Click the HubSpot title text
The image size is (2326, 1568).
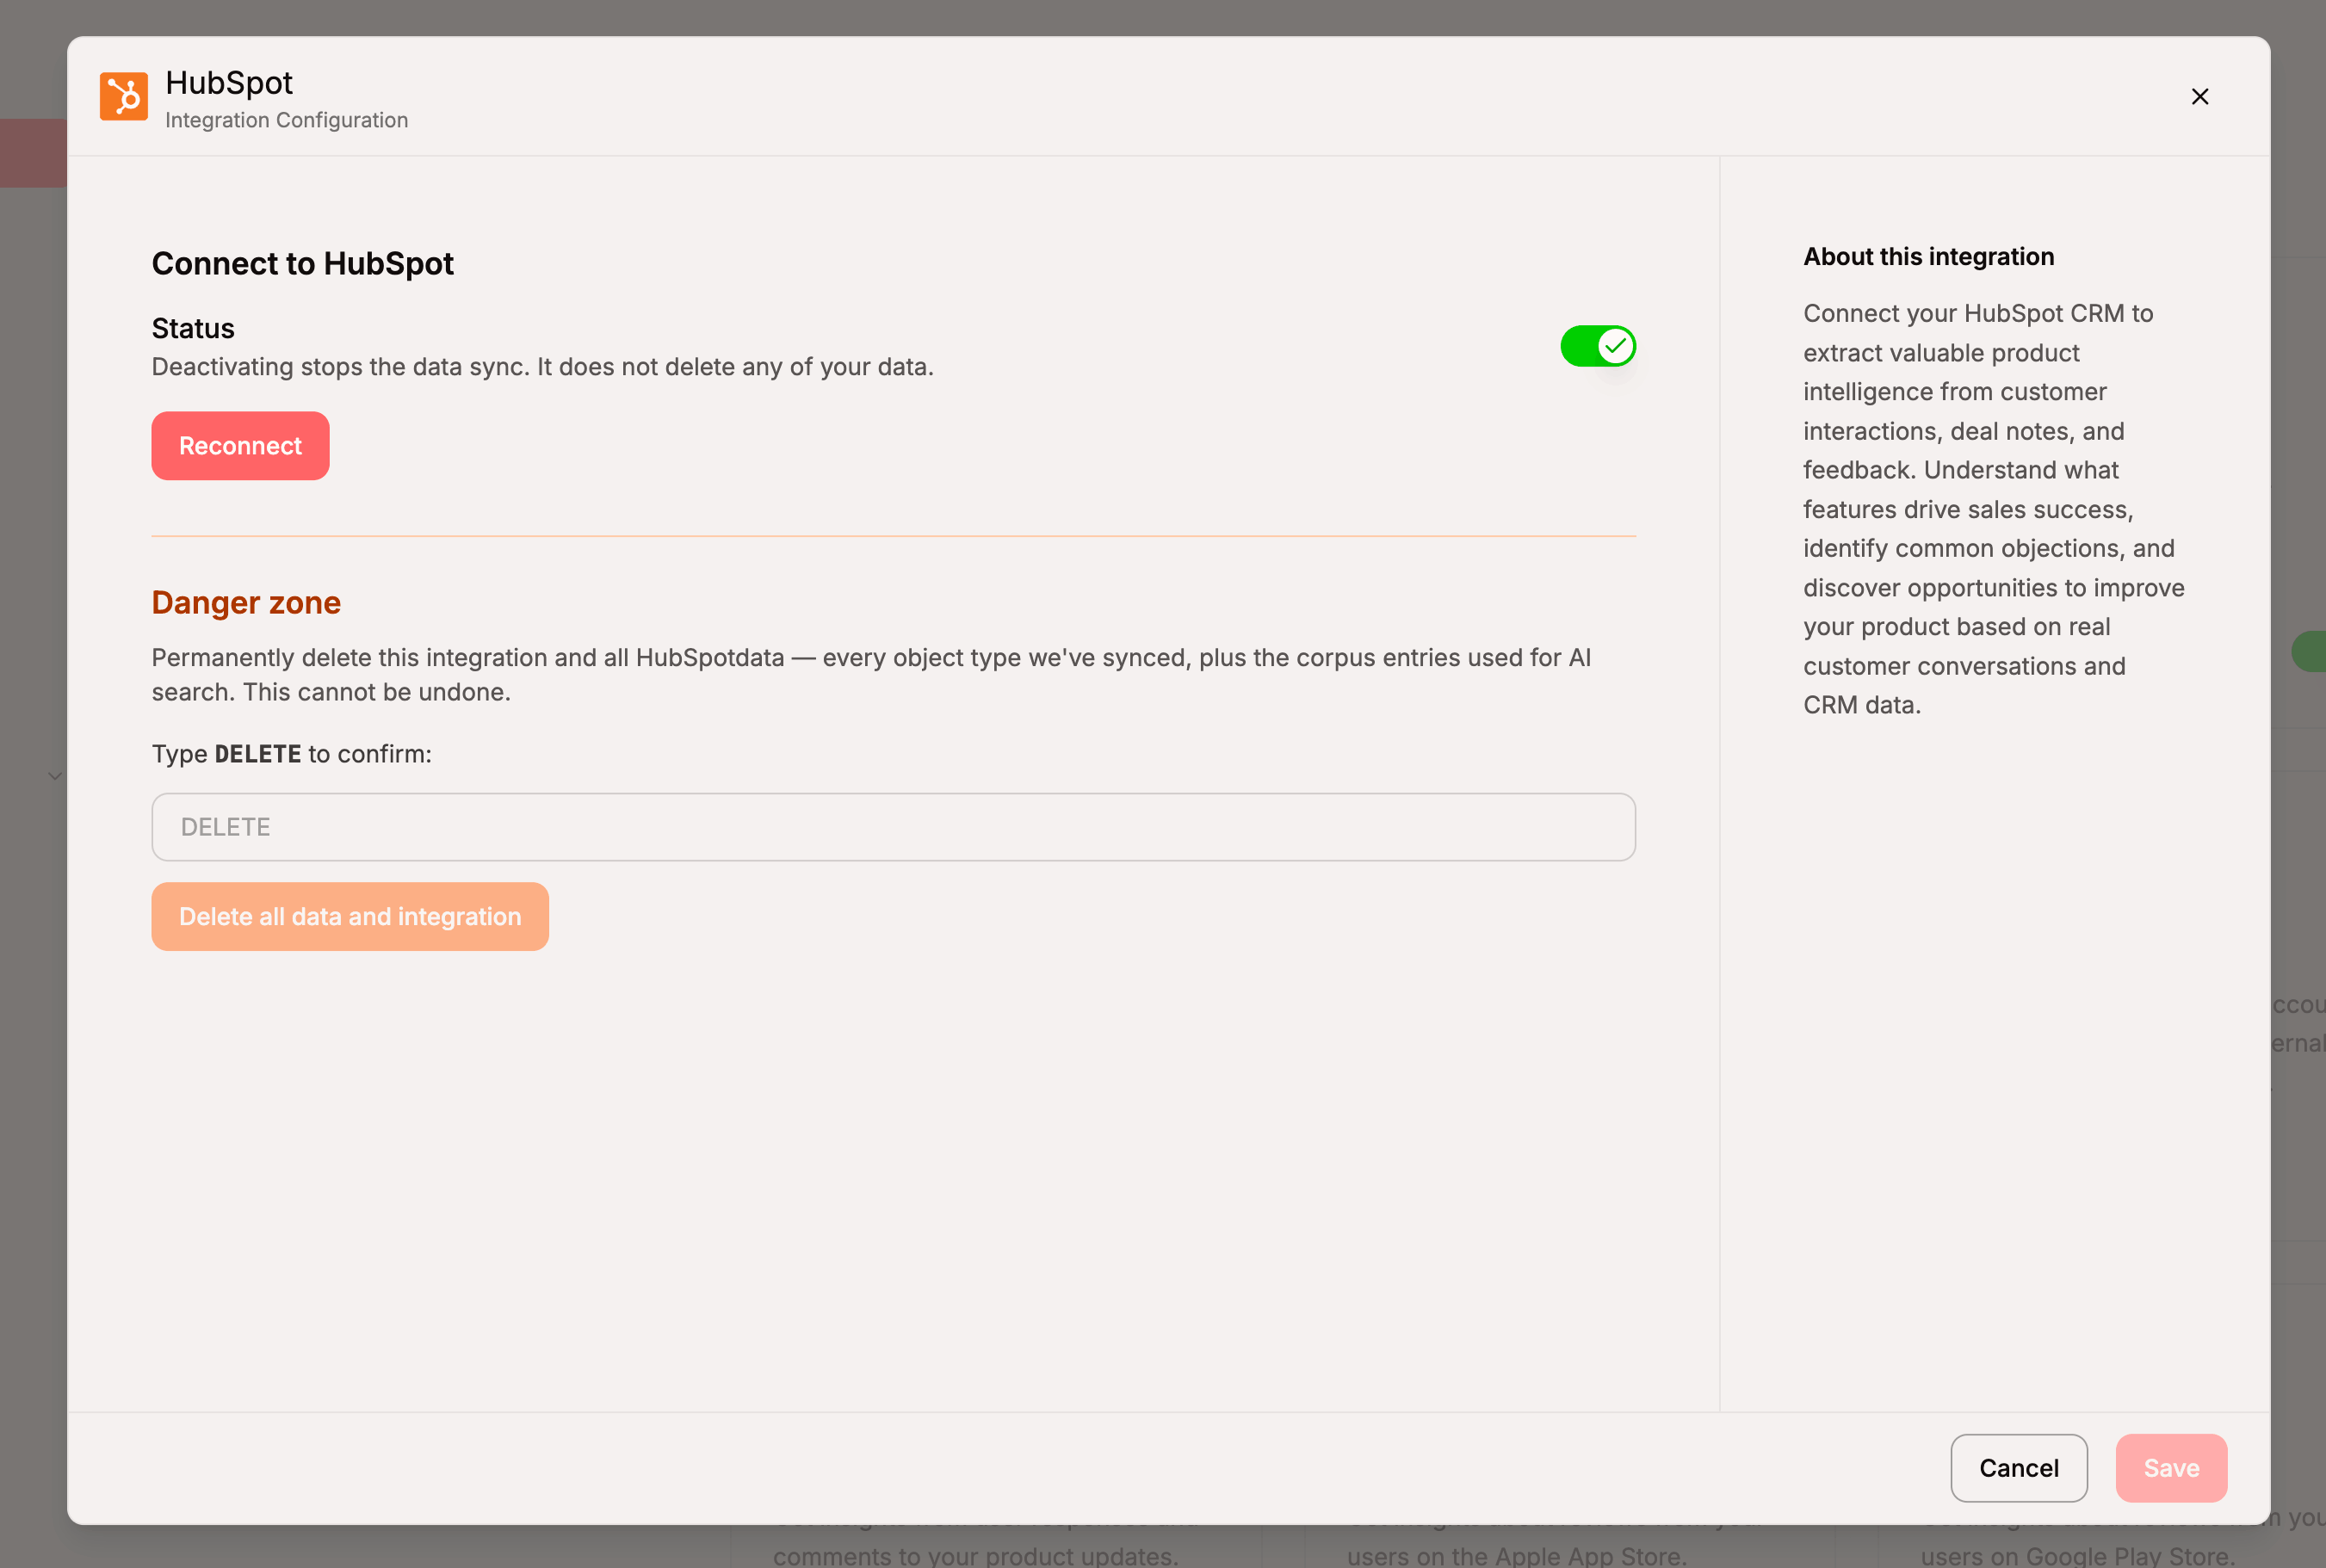coord(229,82)
